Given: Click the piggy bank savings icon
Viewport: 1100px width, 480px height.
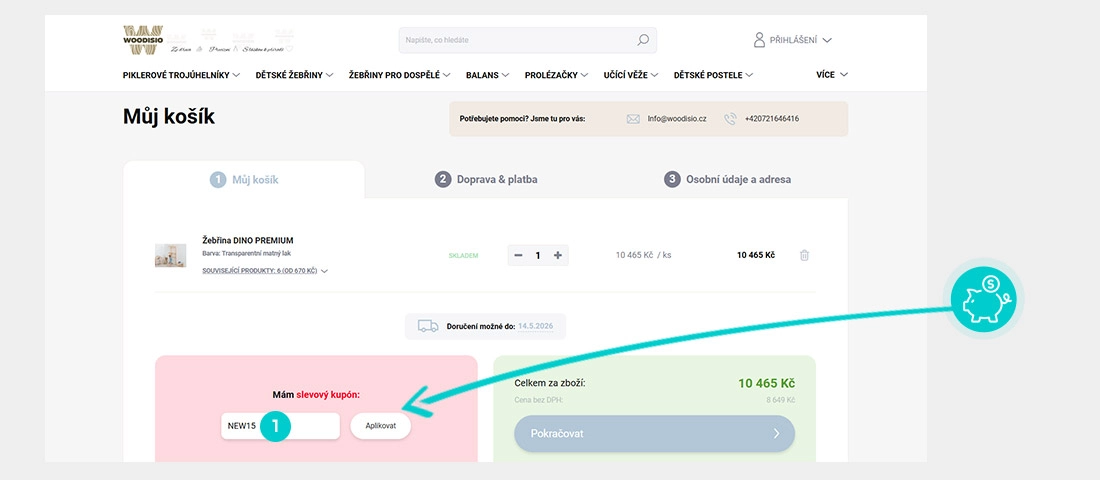Looking at the screenshot, I should tap(984, 300).
